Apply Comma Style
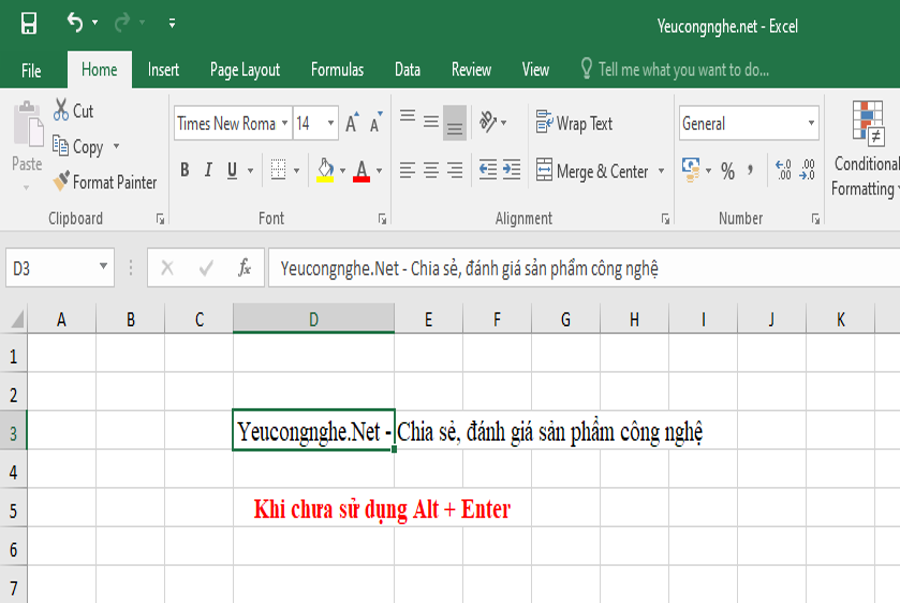Viewport: 900px width, 603px height. point(750,170)
